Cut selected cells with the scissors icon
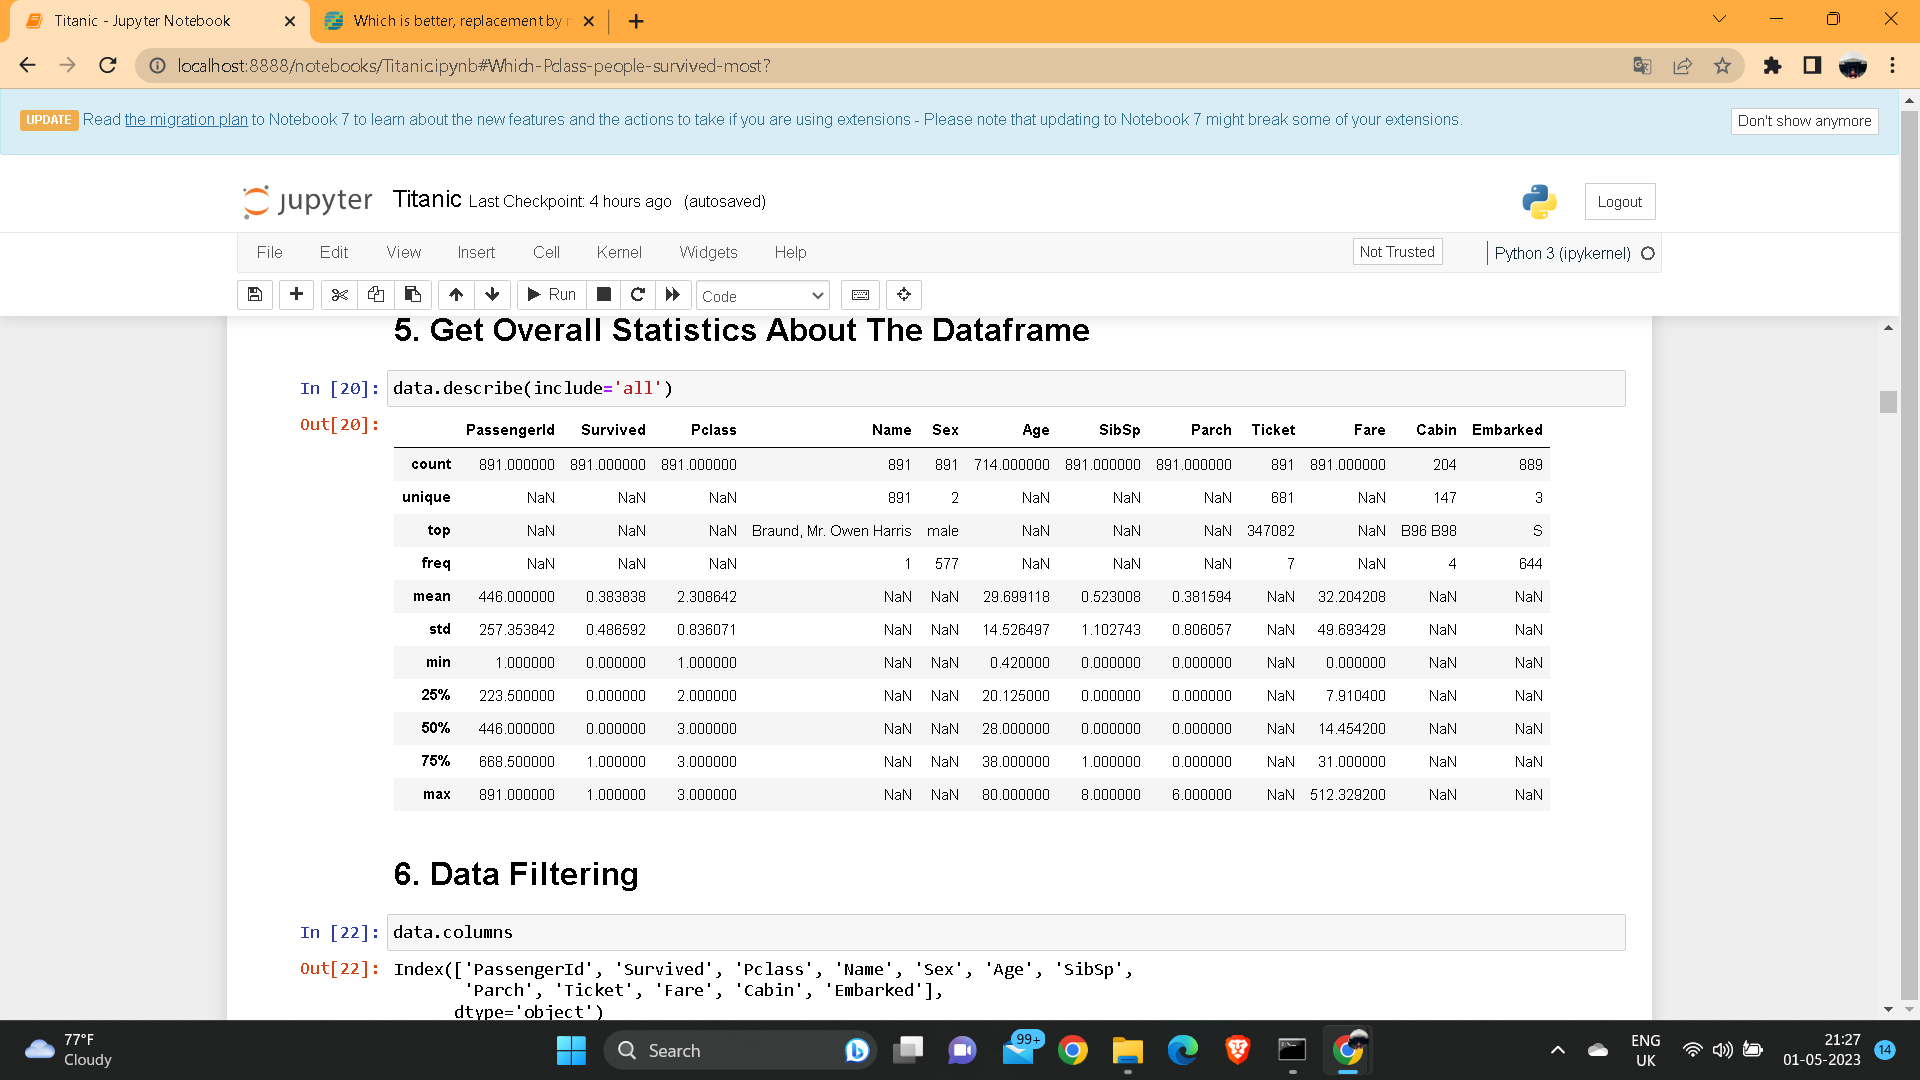The height and width of the screenshot is (1080, 1920). (x=340, y=295)
